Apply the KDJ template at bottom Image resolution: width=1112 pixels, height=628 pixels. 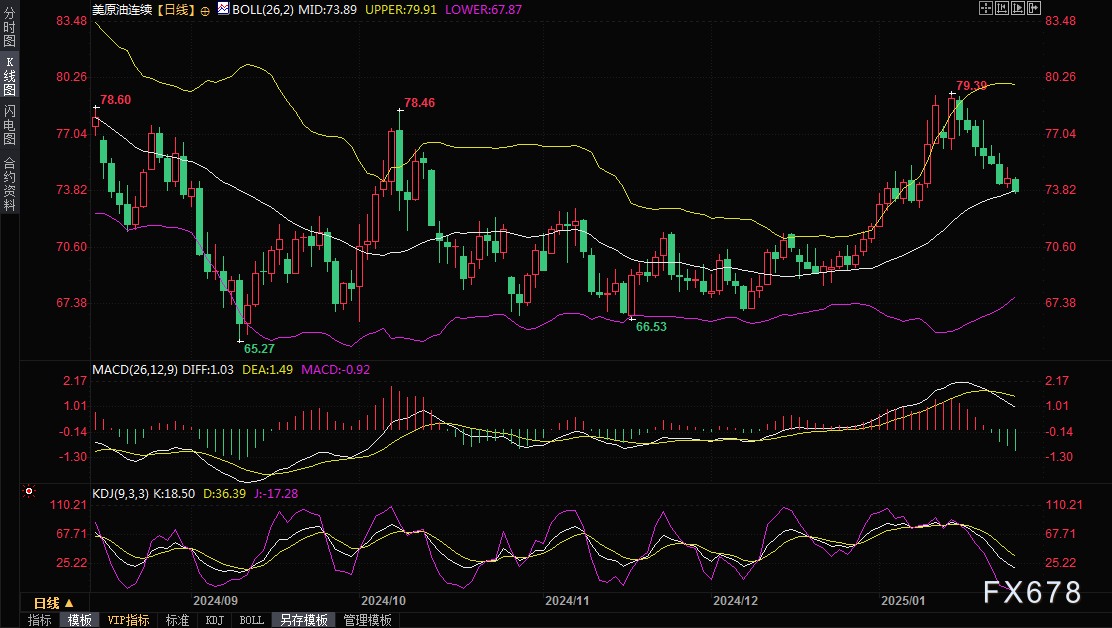(215, 620)
